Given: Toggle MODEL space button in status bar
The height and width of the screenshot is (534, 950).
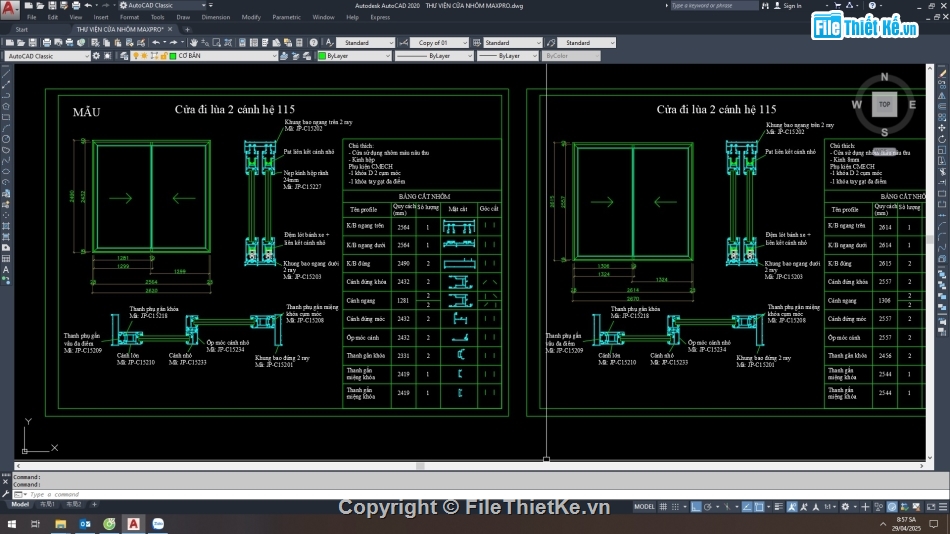Looking at the screenshot, I should [644, 507].
